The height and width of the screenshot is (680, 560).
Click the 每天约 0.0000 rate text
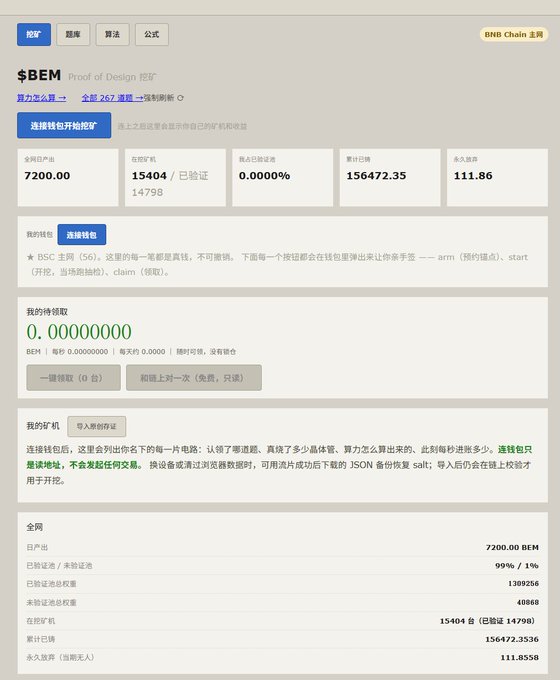(x=142, y=352)
